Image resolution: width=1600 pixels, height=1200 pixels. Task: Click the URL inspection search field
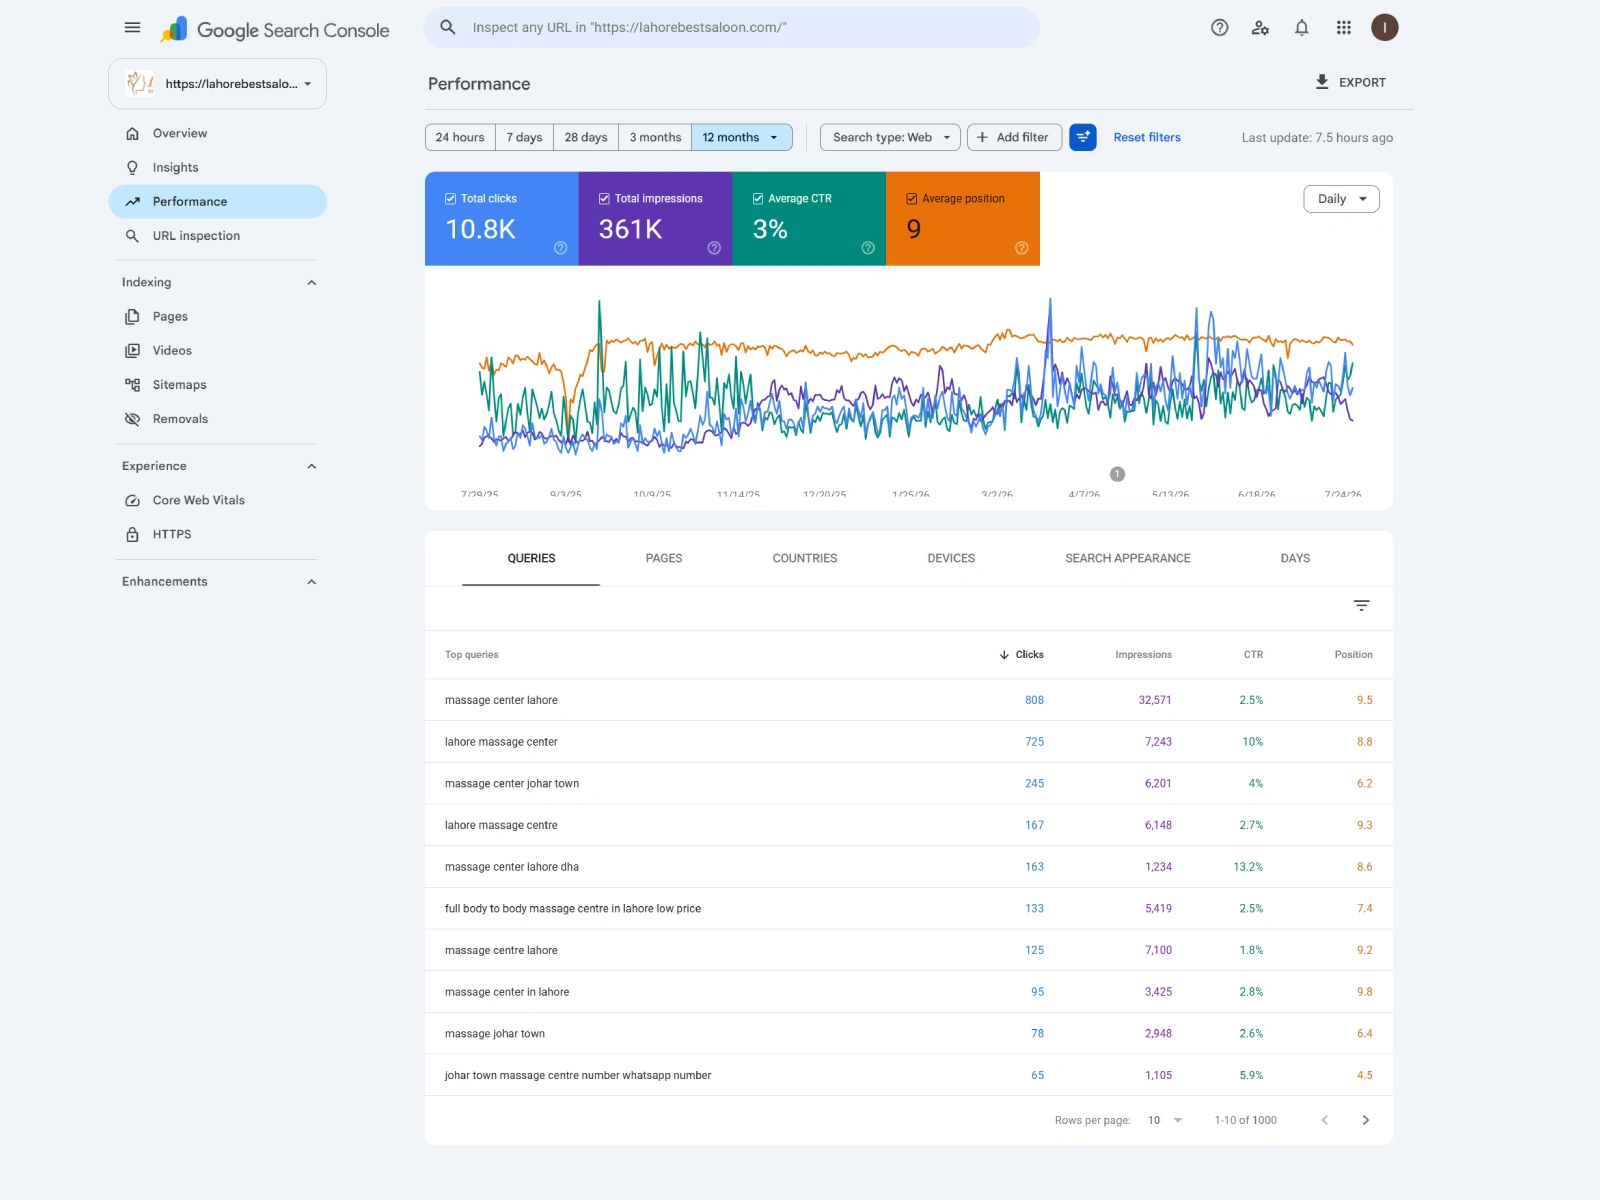(x=732, y=28)
